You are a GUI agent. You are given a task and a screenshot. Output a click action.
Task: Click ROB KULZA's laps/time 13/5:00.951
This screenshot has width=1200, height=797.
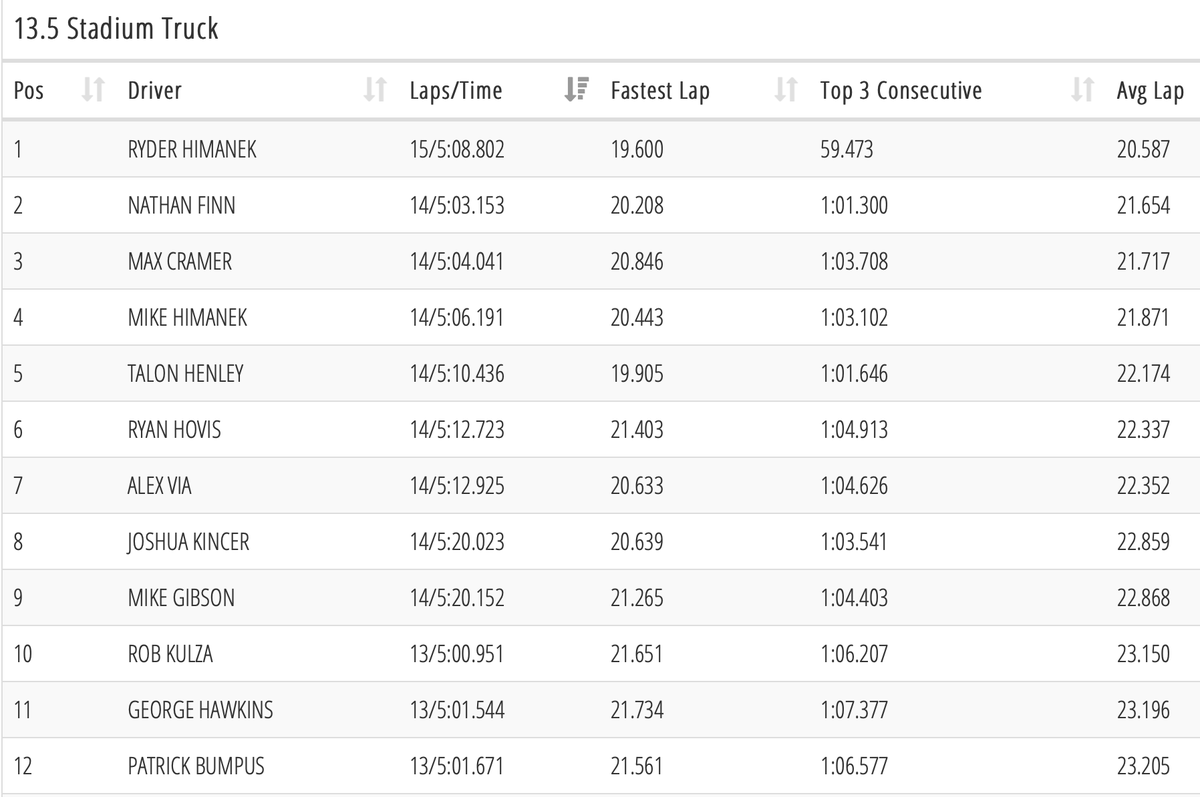click(x=457, y=654)
